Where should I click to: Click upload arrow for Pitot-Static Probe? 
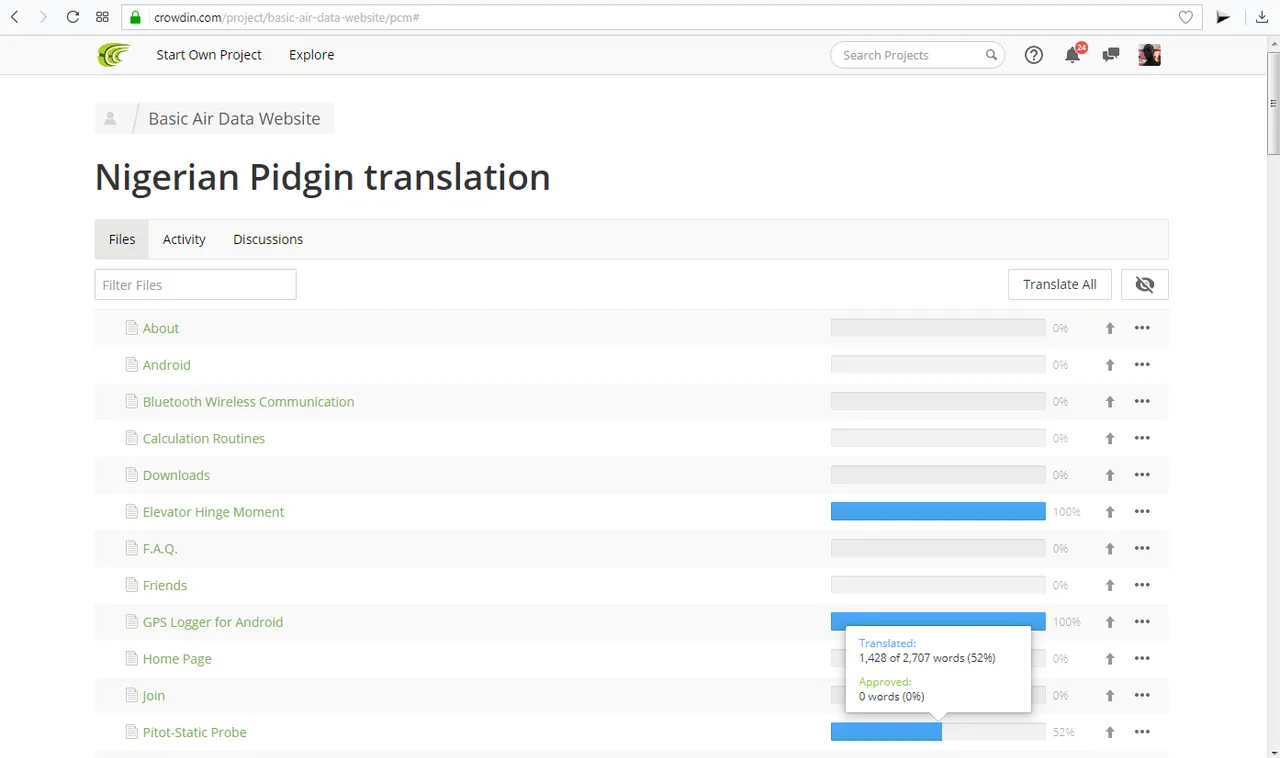[1109, 732]
